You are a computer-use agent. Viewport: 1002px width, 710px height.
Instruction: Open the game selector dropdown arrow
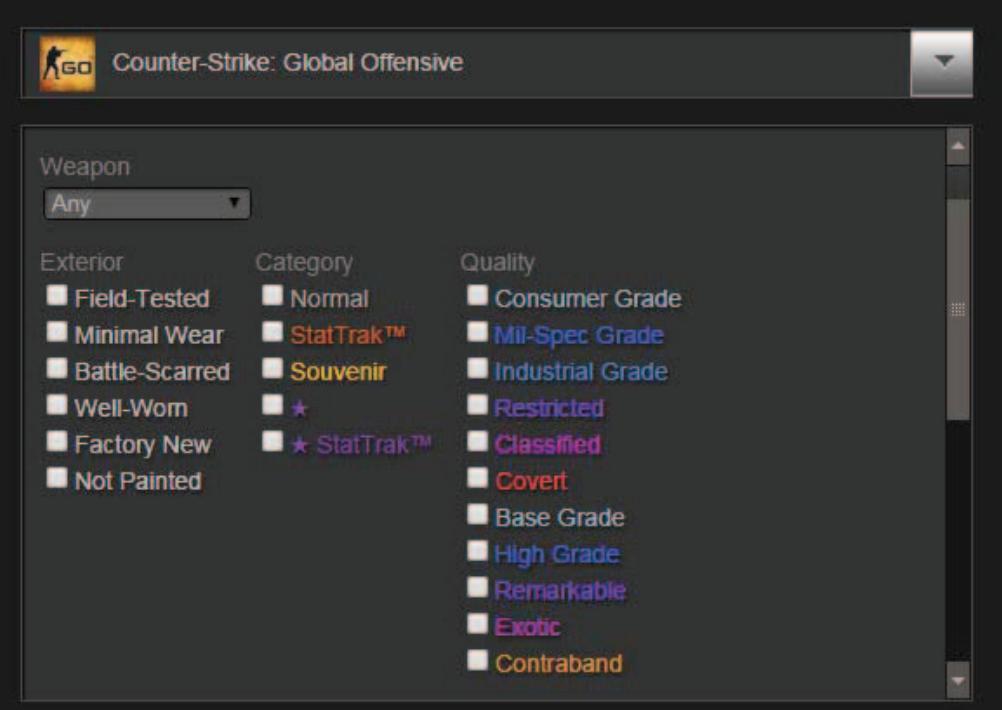tap(941, 63)
